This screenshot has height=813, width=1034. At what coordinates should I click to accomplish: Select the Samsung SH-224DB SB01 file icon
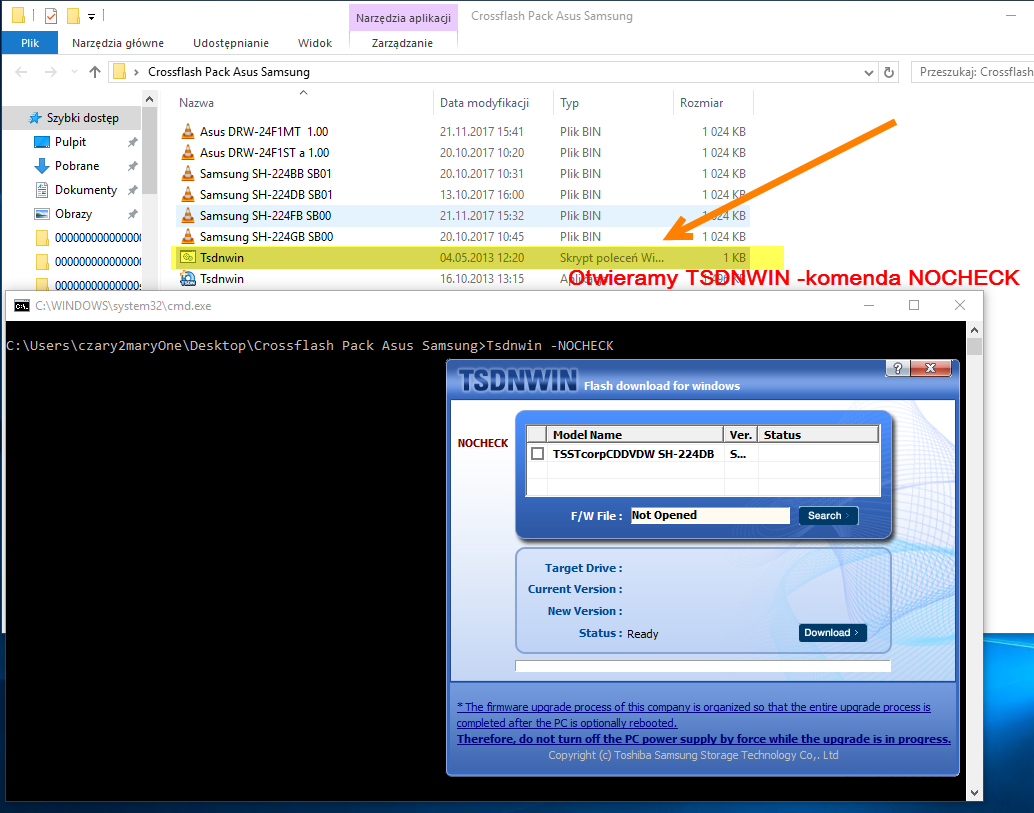coord(188,195)
